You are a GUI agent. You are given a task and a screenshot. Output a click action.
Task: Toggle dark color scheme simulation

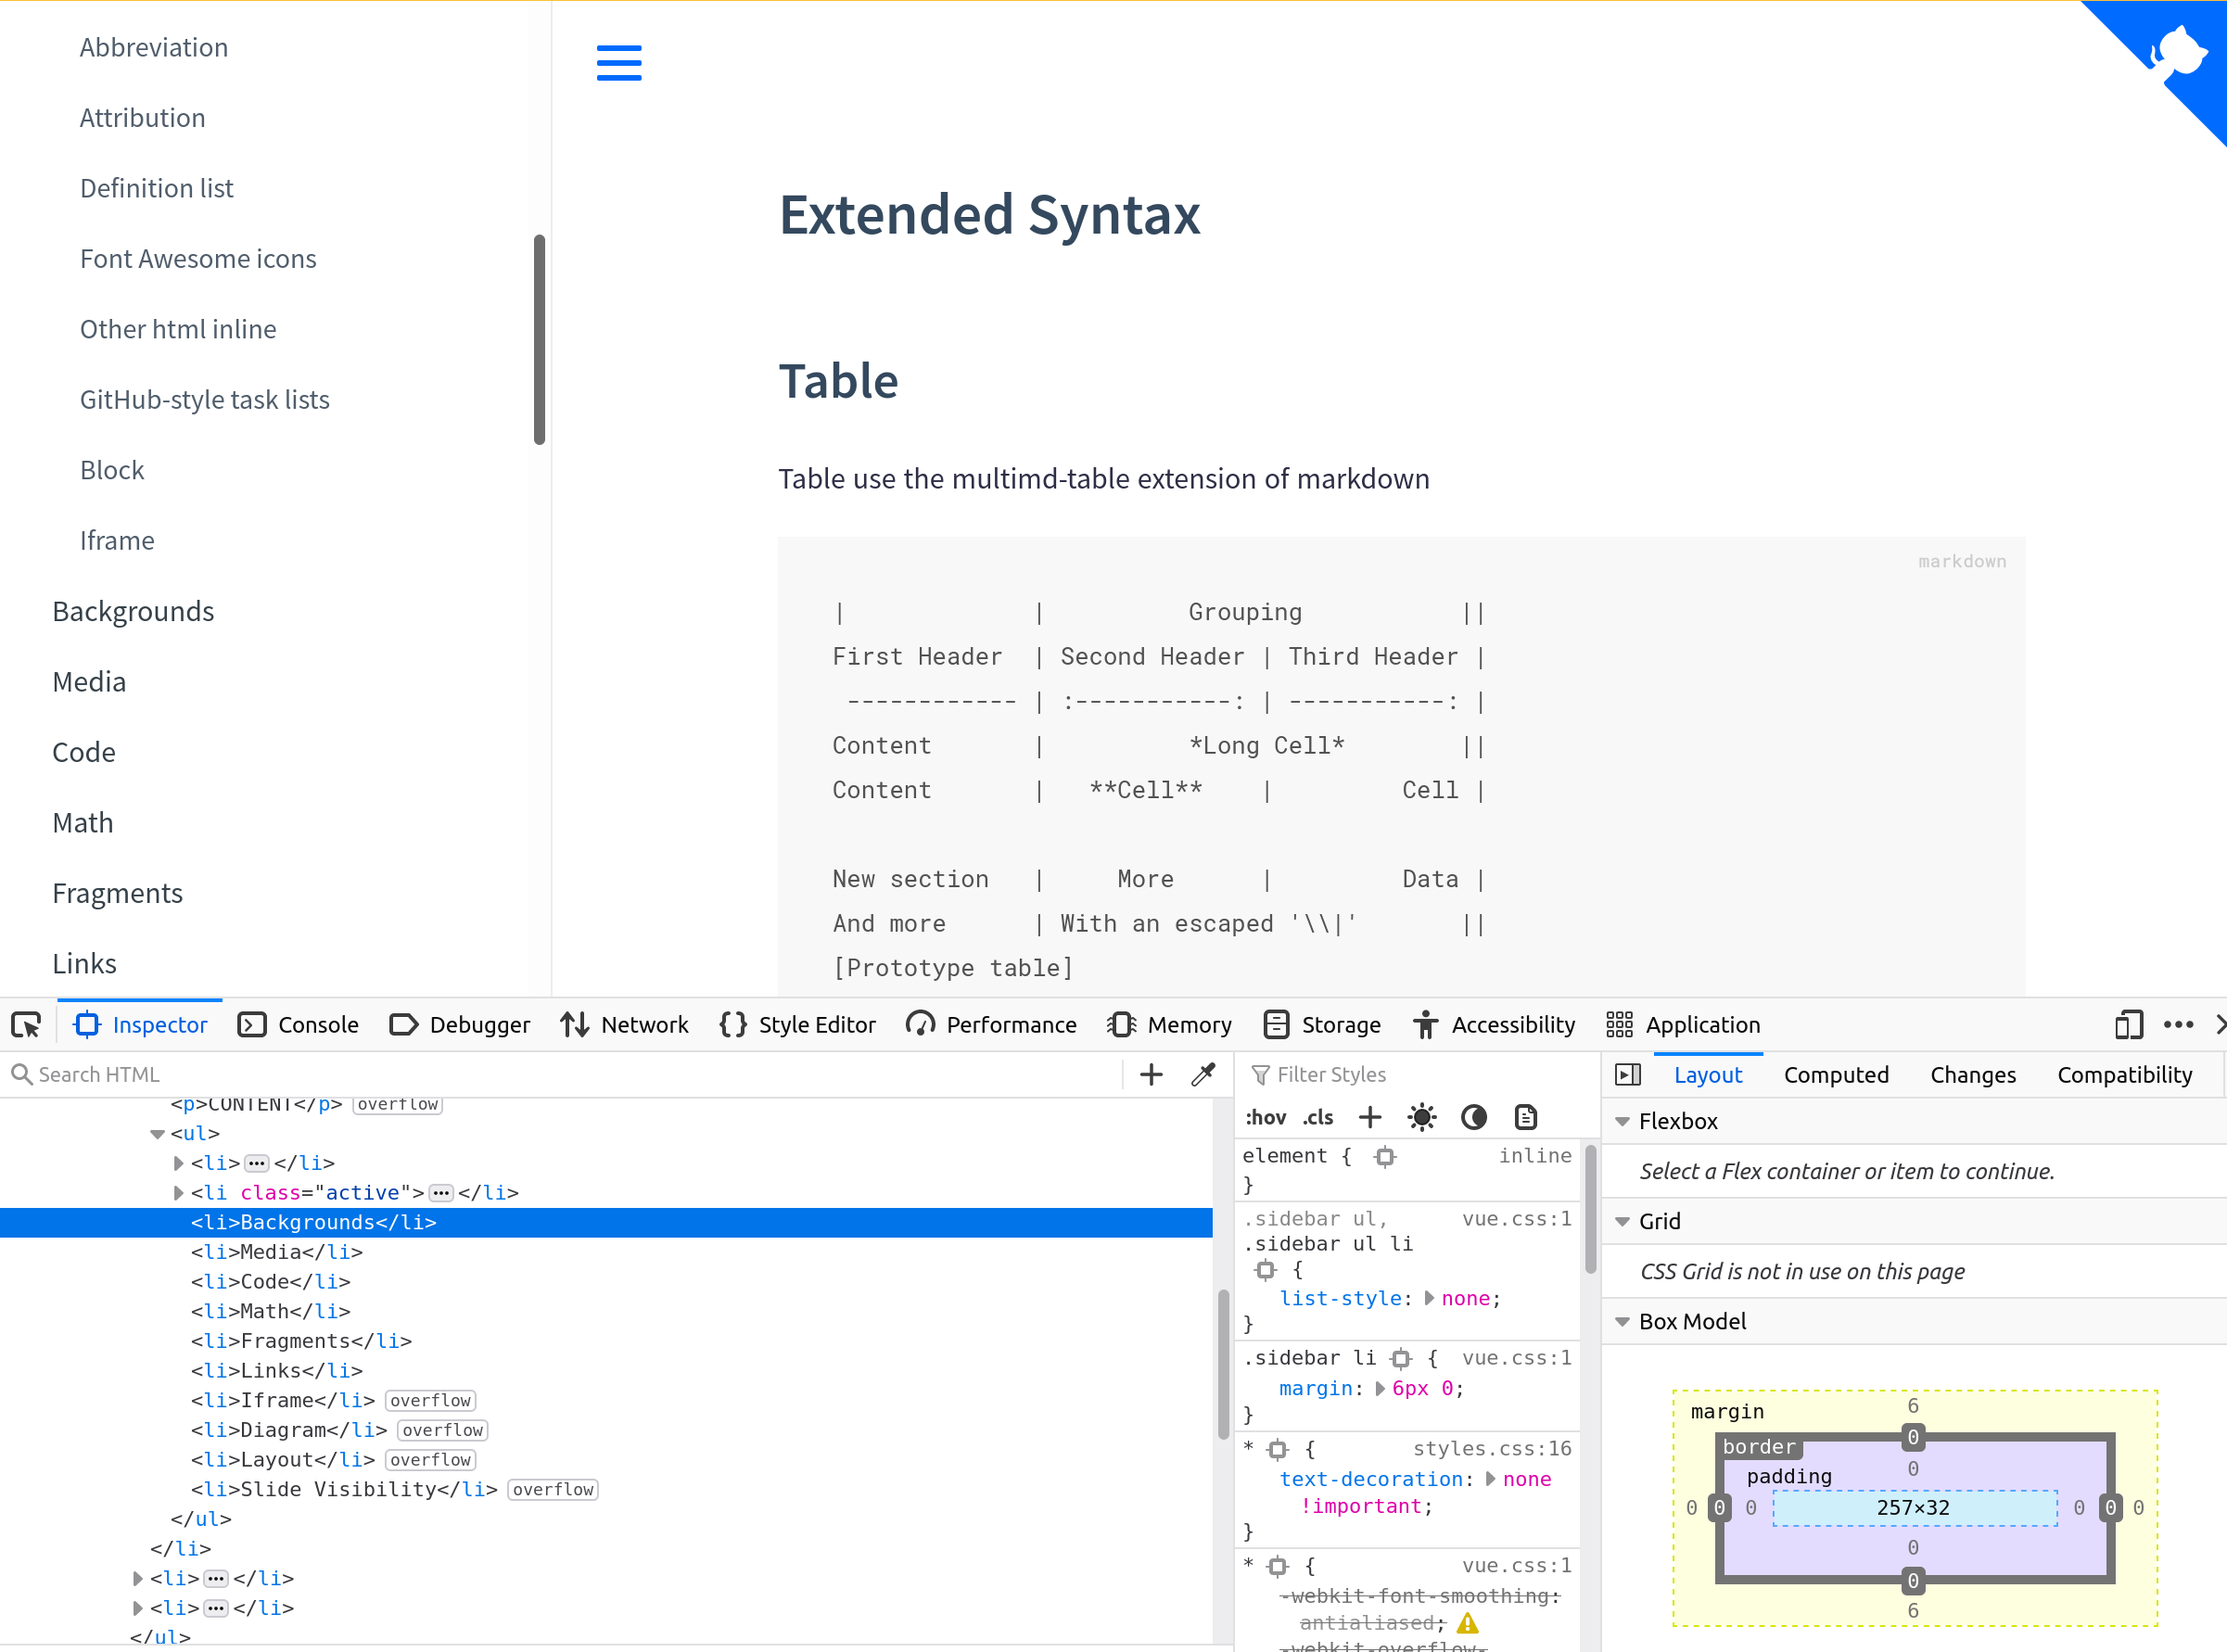click(1474, 1117)
